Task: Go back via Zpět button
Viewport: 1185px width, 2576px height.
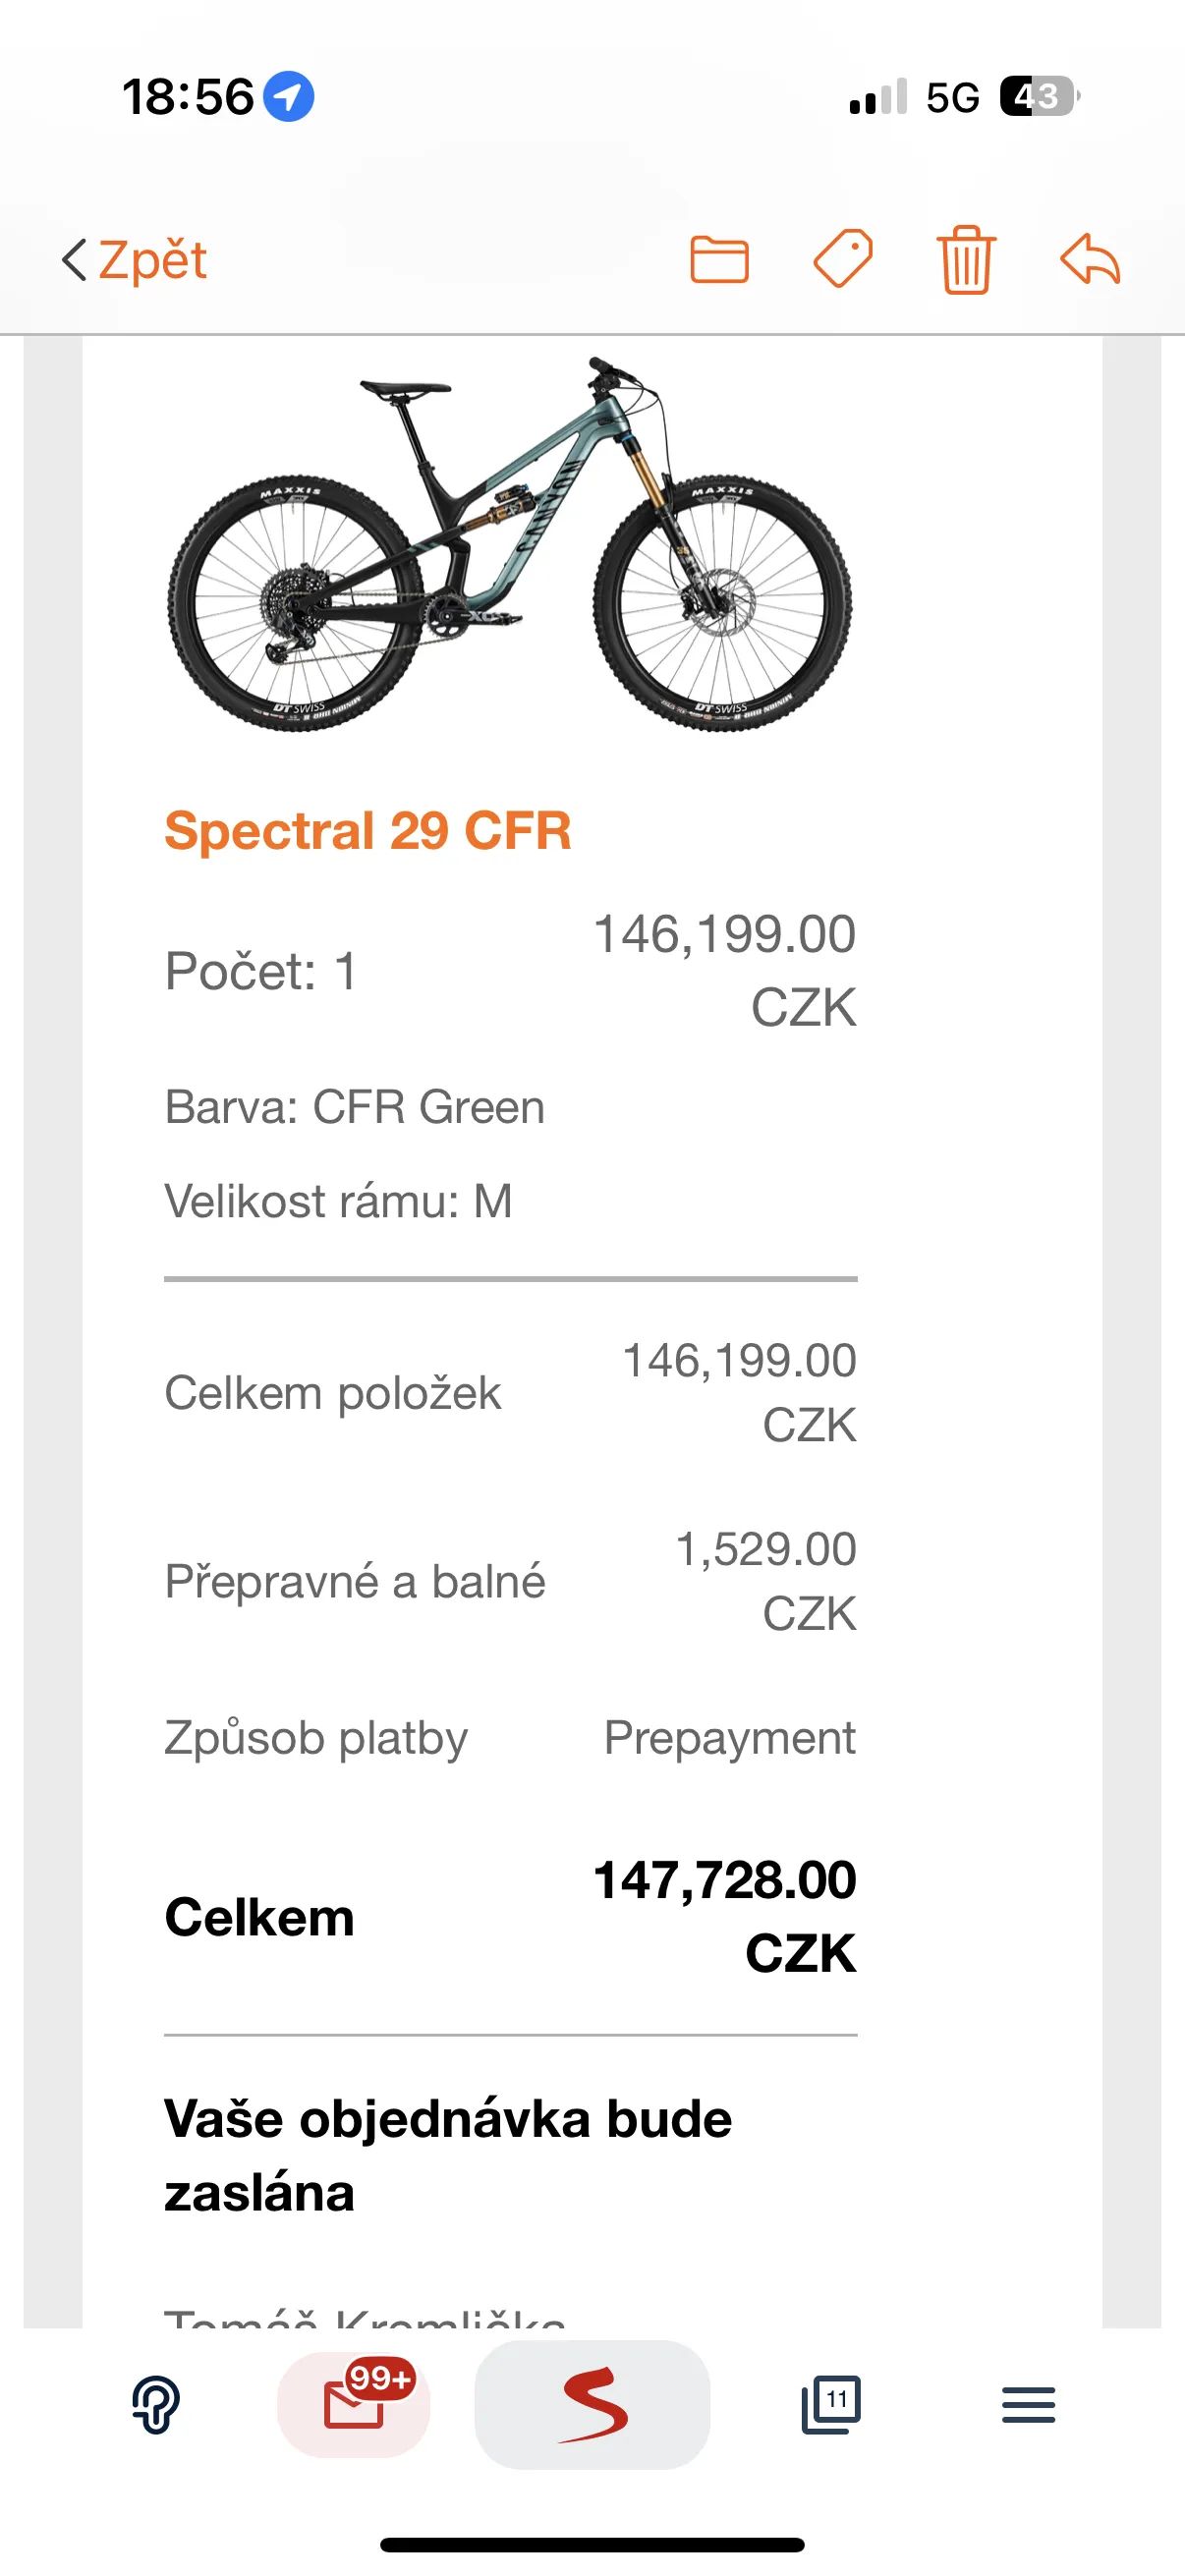Action: (x=134, y=261)
